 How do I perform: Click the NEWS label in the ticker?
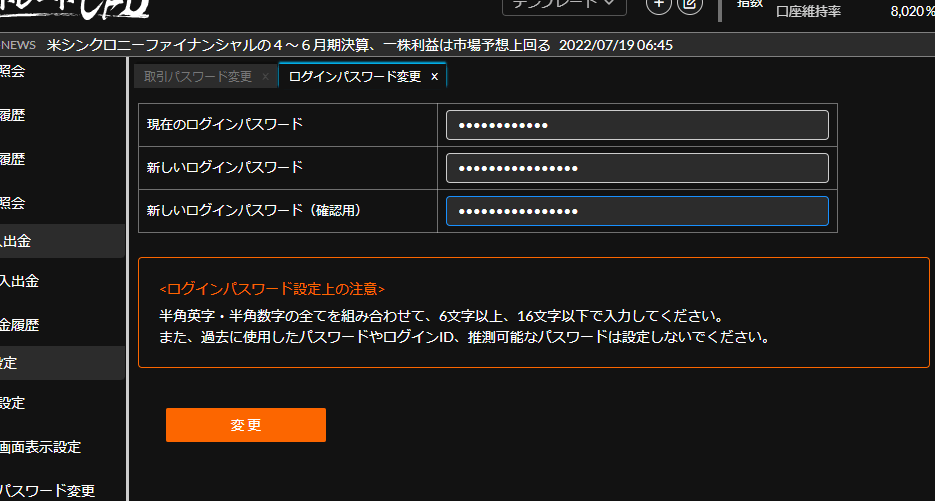pos(18,45)
